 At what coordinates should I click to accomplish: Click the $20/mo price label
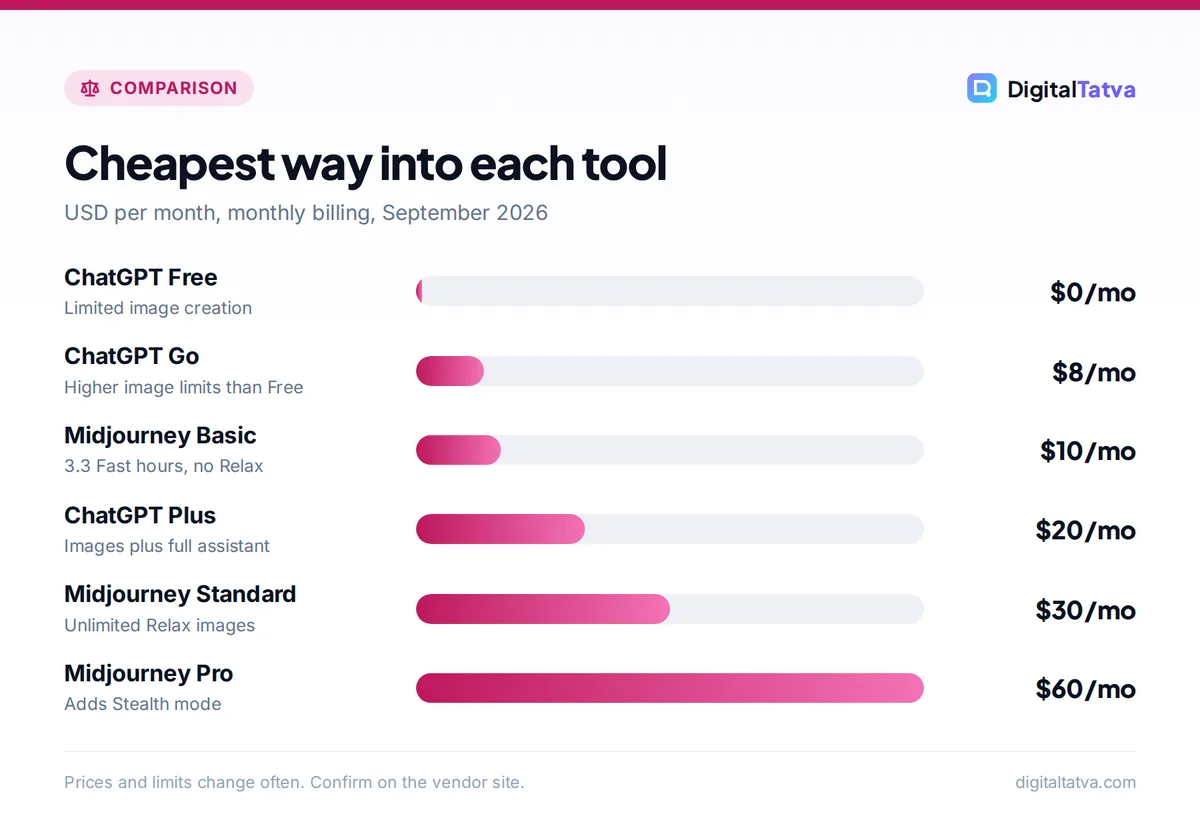point(1086,530)
